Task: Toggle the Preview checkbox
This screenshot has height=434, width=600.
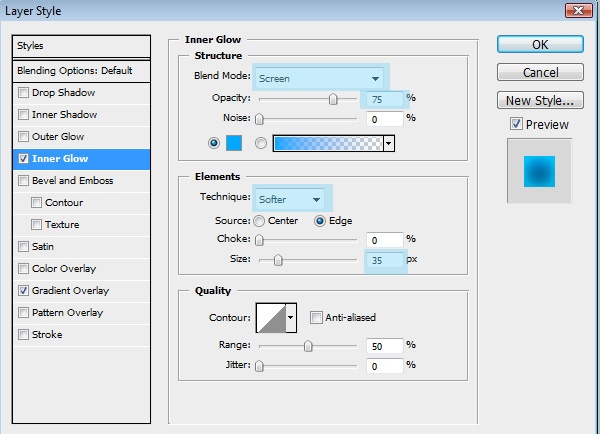Action: [516, 124]
